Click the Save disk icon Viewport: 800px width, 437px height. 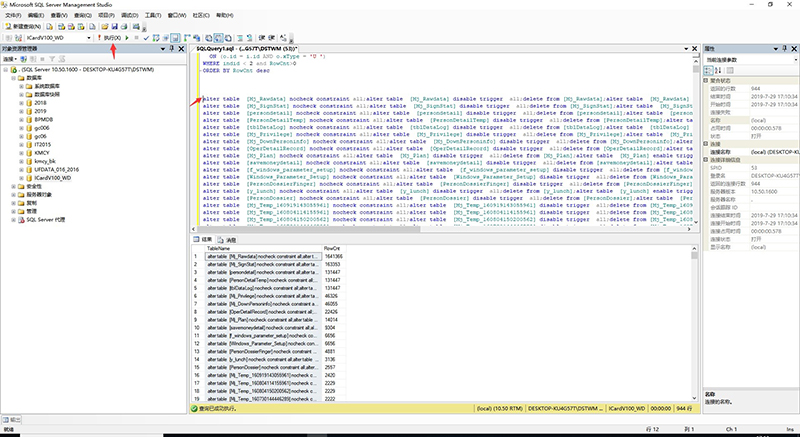pyautogui.click(x=114, y=27)
